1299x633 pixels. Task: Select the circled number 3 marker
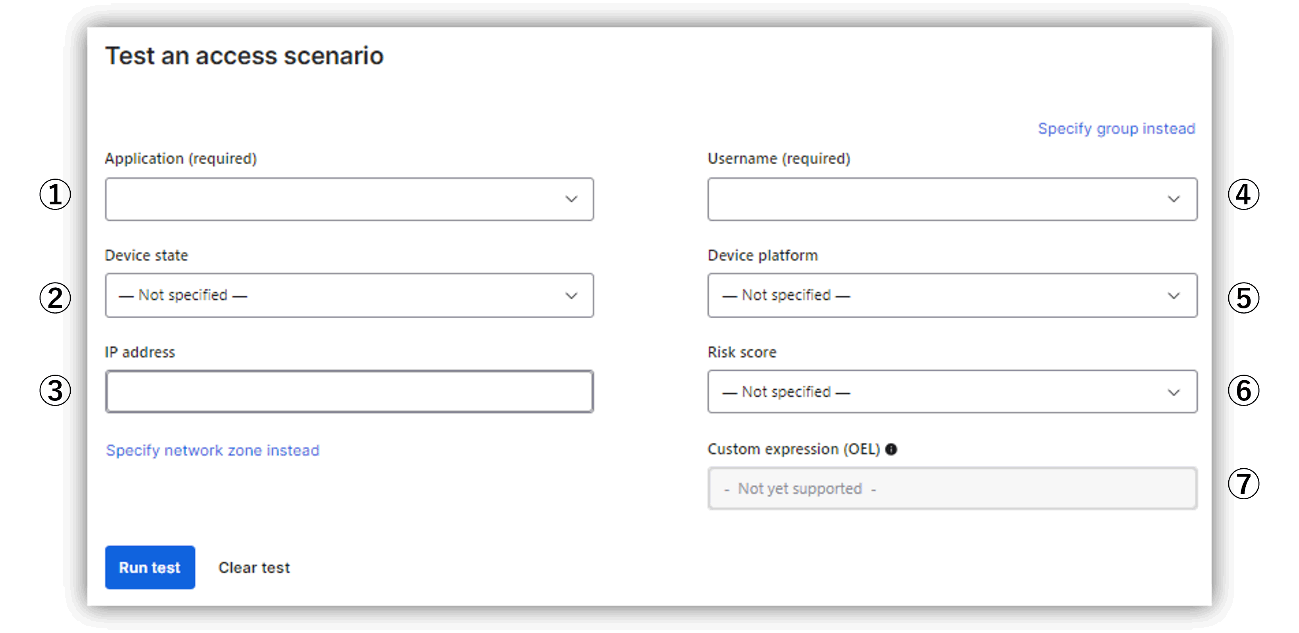coord(55,391)
